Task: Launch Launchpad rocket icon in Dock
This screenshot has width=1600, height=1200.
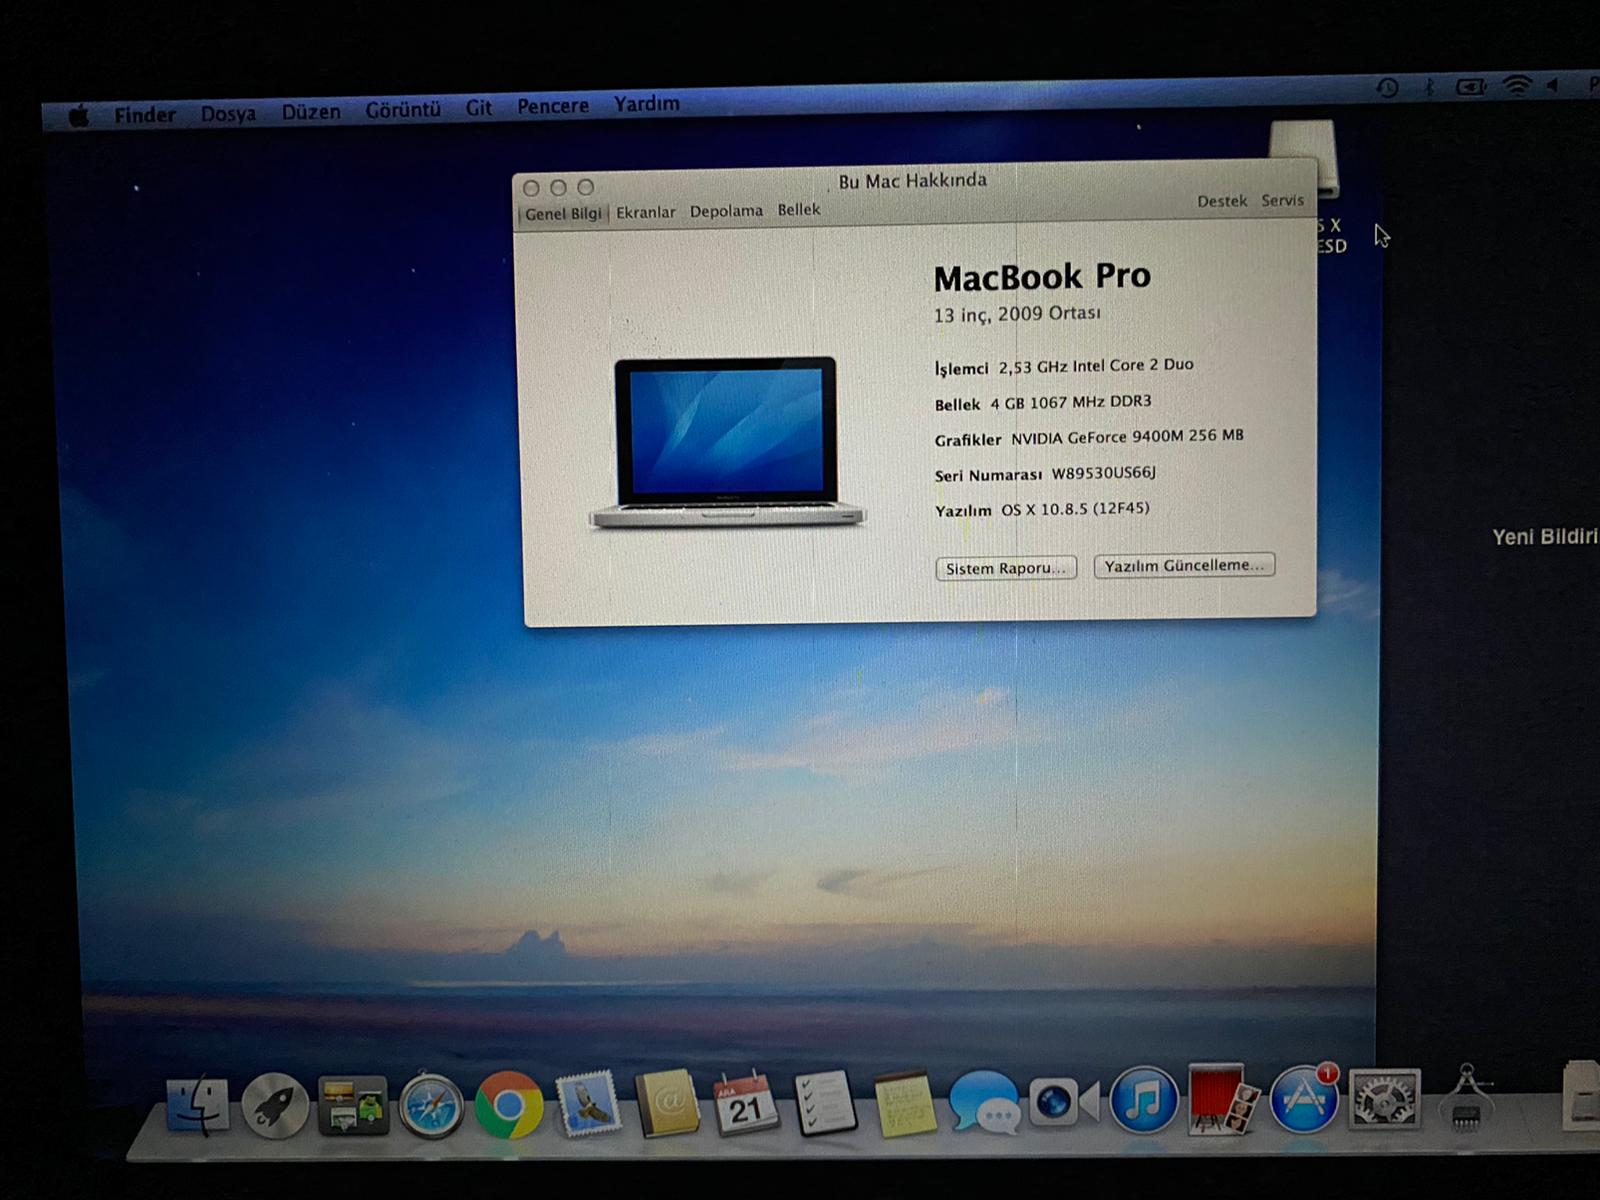Action: (x=274, y=1106)
